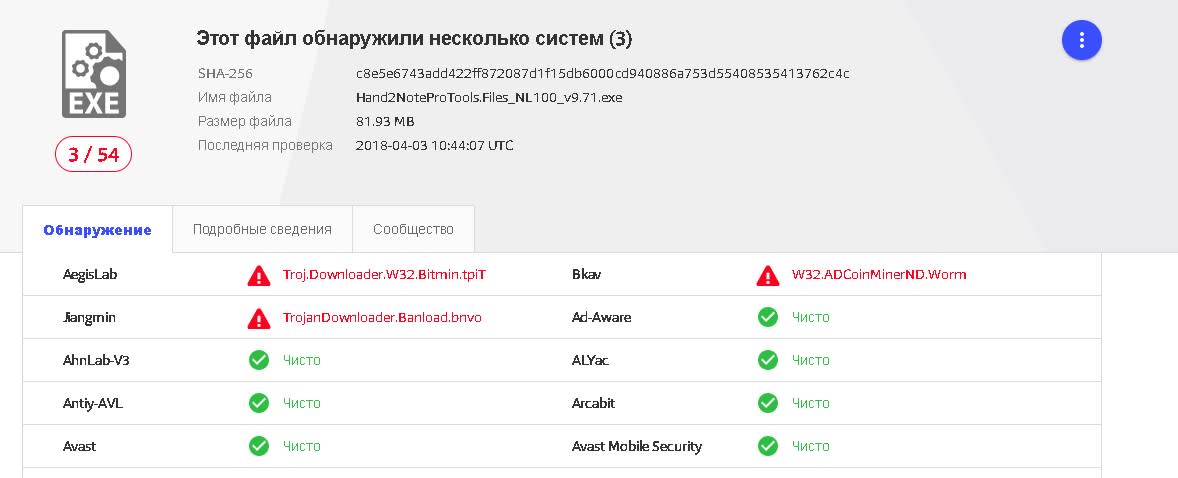Click the 3 / 54 detection ratio badge

coord(93,155)
